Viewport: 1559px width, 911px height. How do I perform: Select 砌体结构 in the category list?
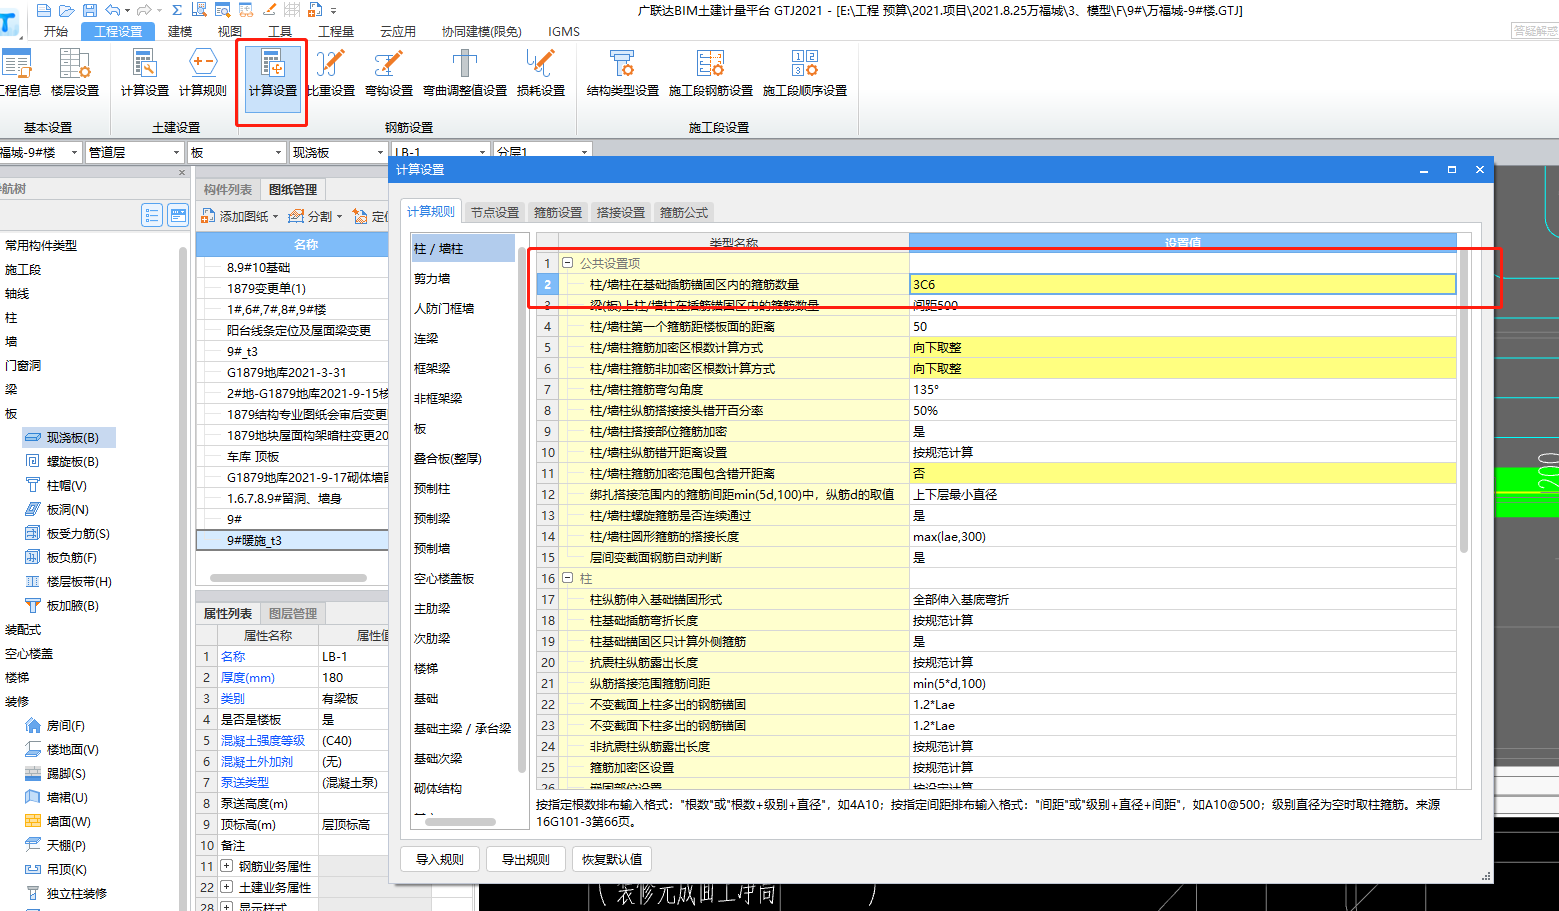point(438,788)
